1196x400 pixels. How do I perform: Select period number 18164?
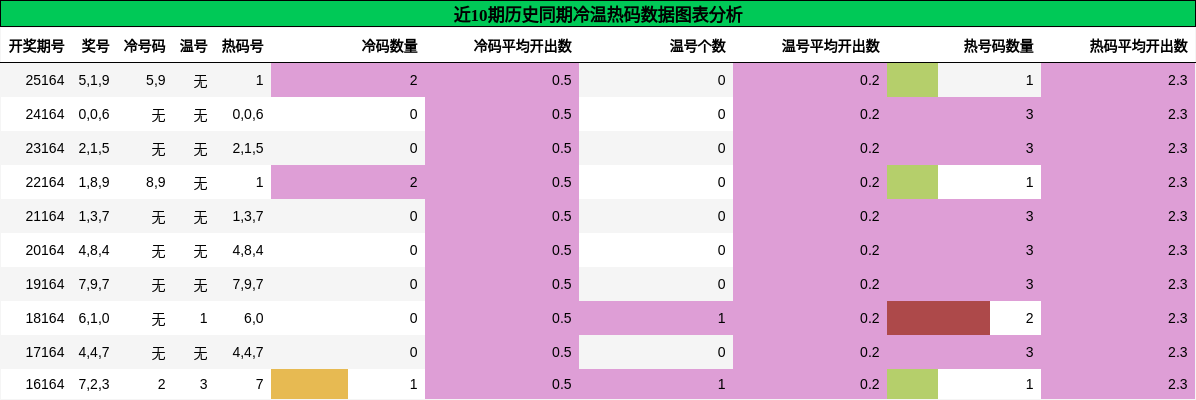click(x=45, y=318)
